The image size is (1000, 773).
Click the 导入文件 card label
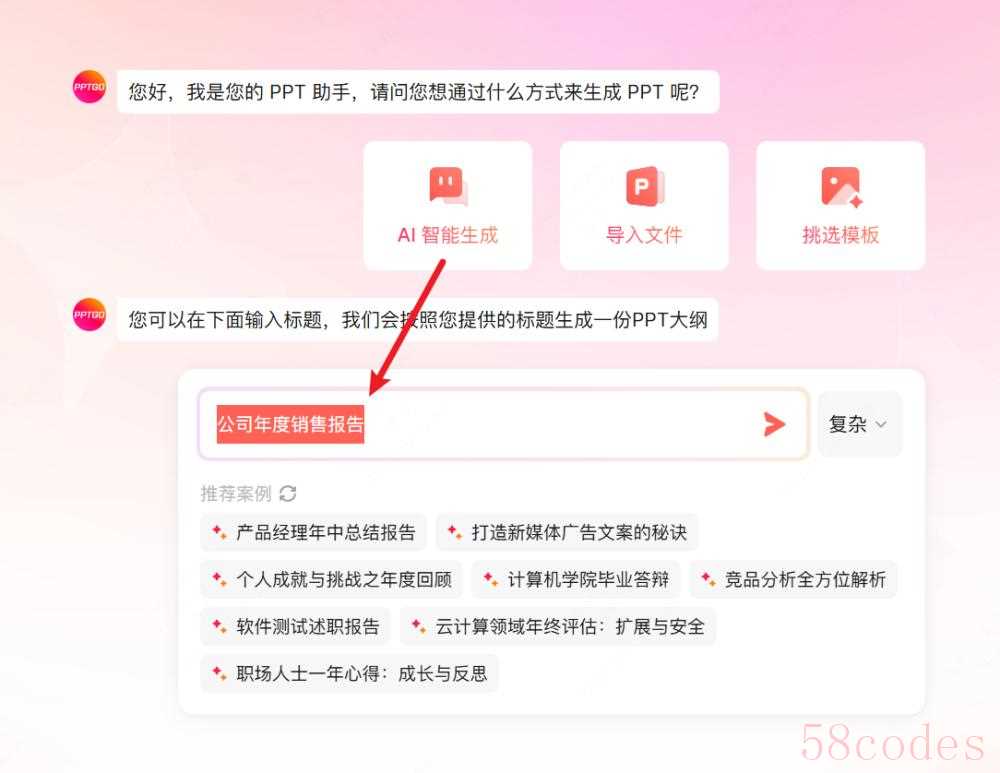pos(644,235)
